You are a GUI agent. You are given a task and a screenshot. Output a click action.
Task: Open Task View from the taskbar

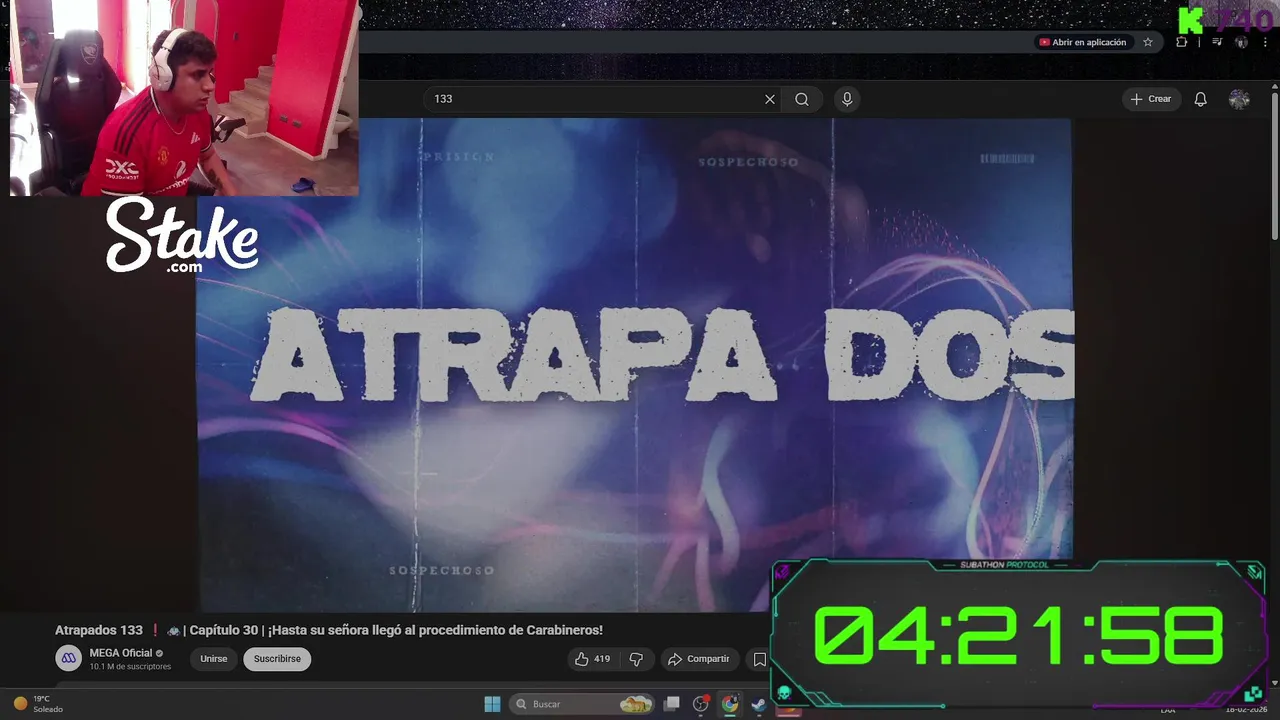pos(672,704)
